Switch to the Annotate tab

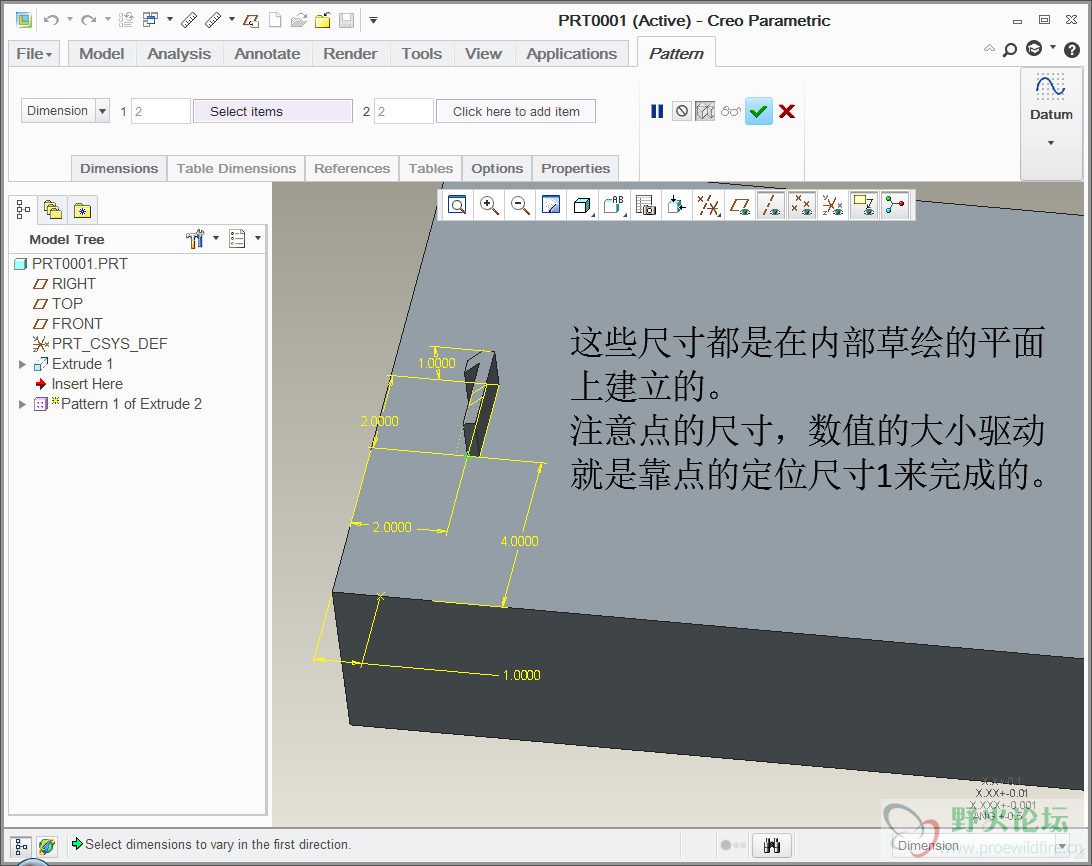267,54
